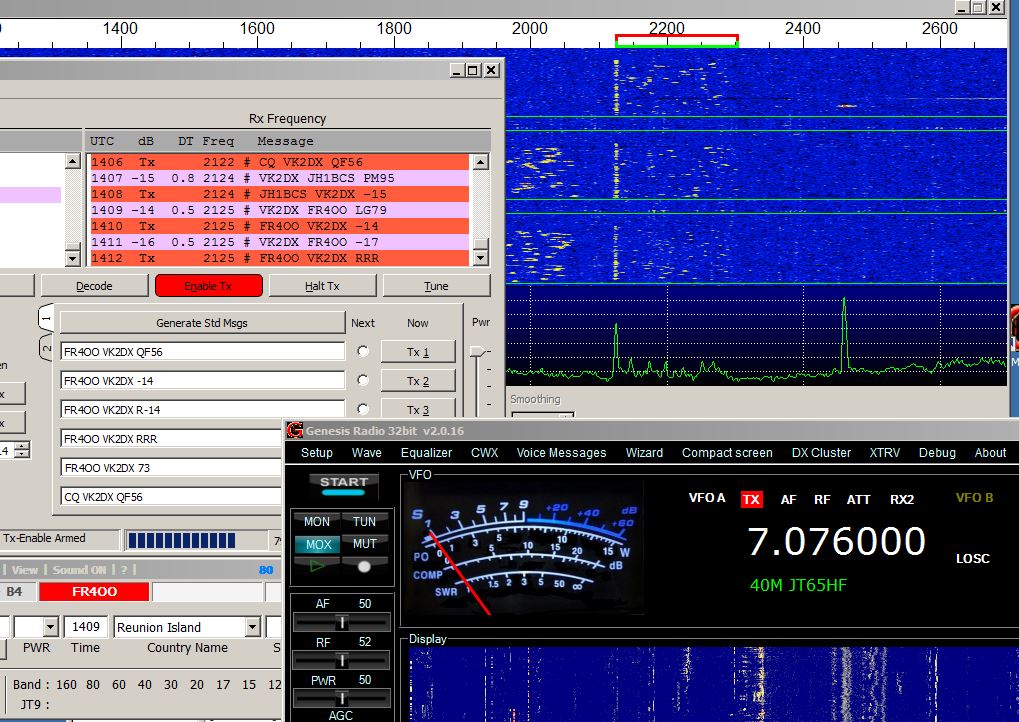Click the red TX indicator

tap(751, 499)
